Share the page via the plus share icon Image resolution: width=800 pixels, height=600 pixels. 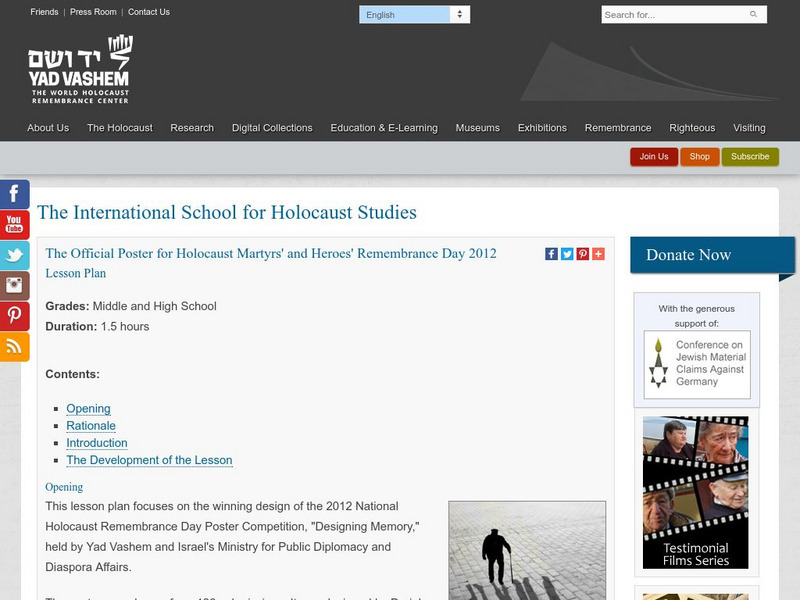(597, 253)
